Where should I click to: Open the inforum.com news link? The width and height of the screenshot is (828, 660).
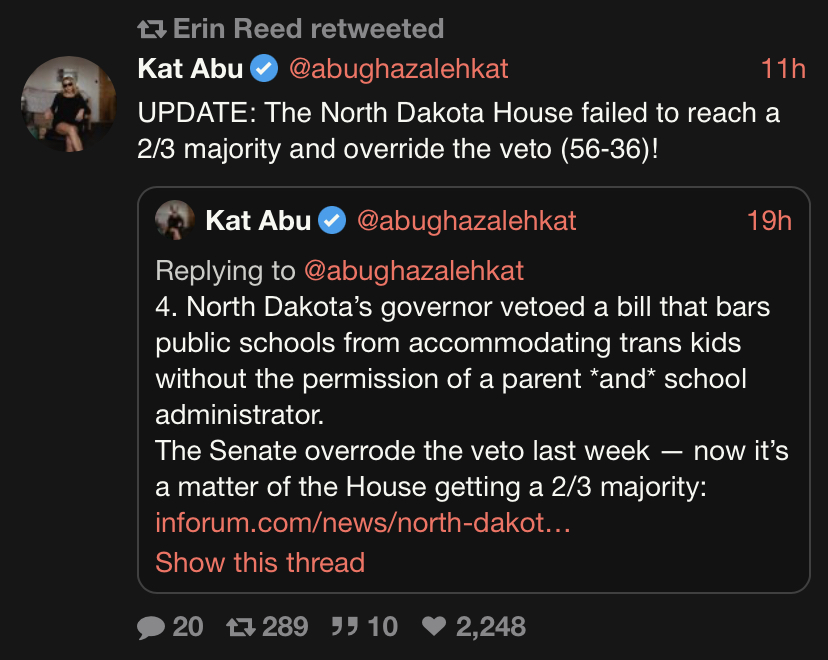pyautogui.click(x=362, y=522)
